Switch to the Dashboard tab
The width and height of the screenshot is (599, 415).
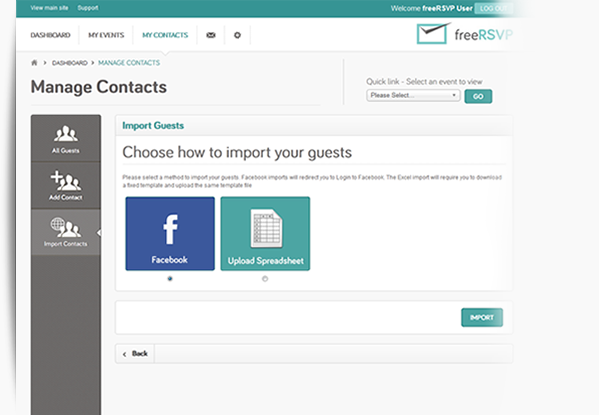[50, 35]
